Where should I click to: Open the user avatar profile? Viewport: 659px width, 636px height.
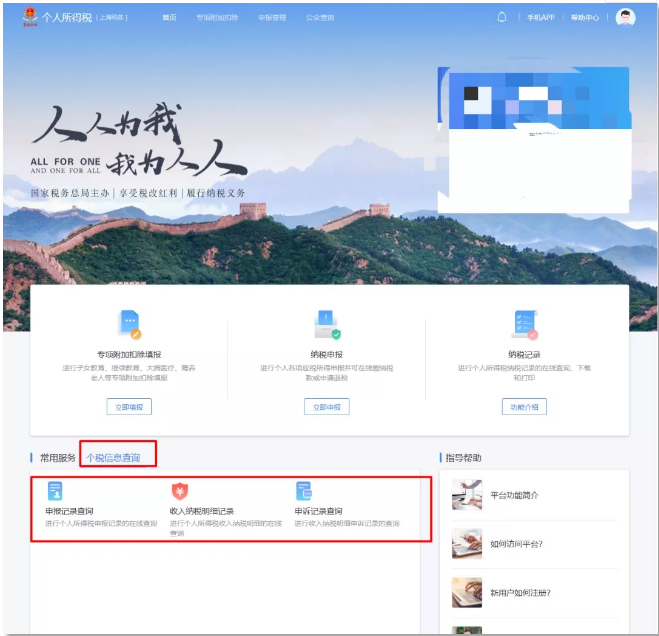(x=625, y=17)
